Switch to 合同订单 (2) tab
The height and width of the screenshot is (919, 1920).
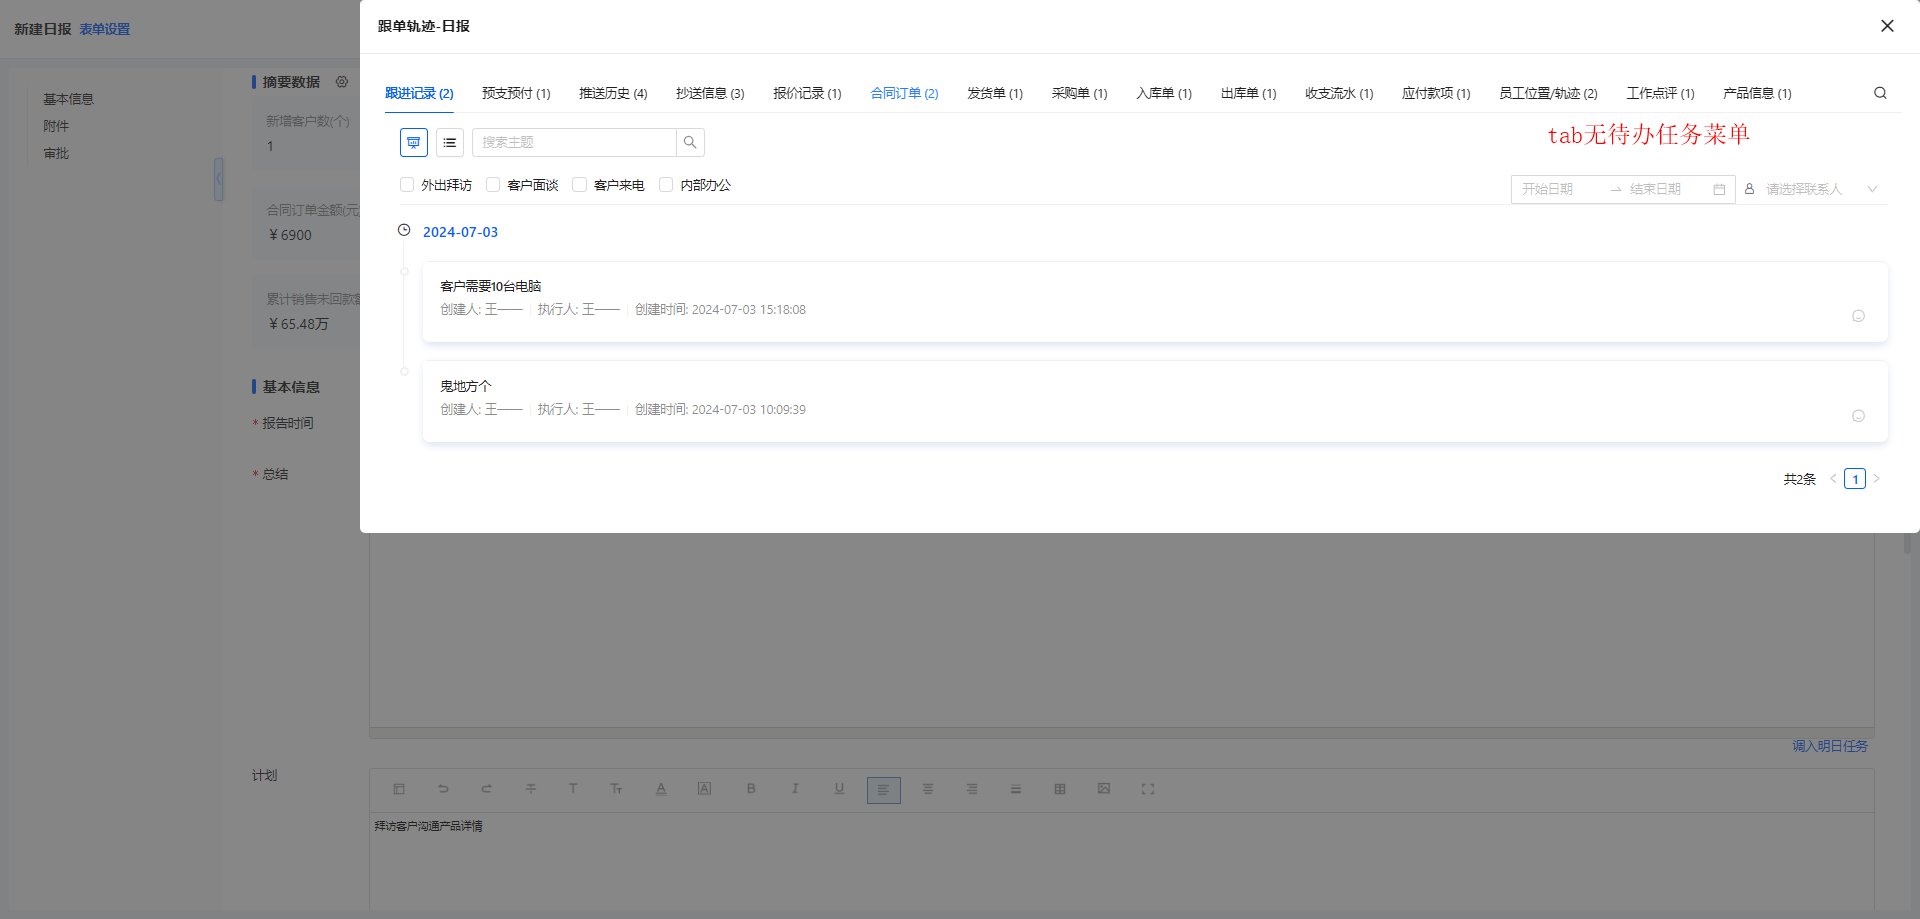point(904,94)
